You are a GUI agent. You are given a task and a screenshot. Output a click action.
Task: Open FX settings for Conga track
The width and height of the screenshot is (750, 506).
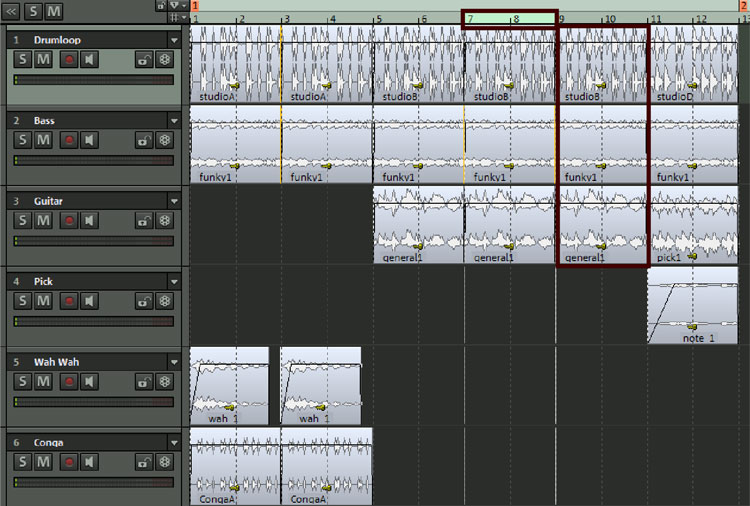pos(165,462)
